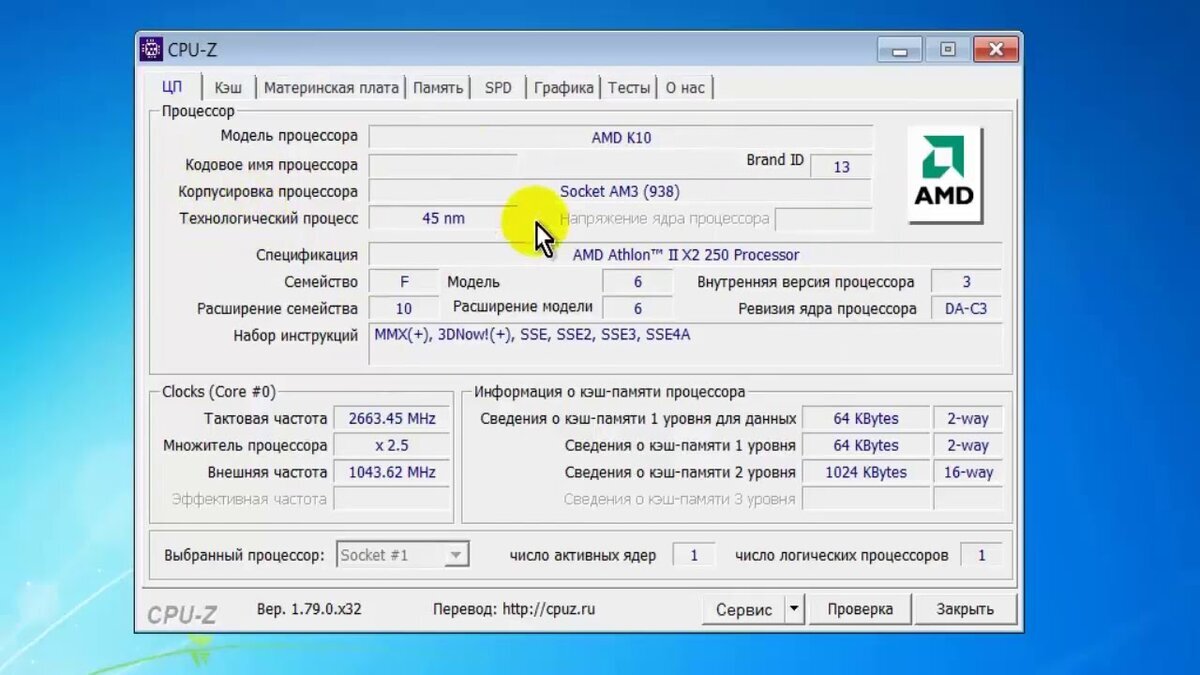Select the SPD tab
Viewport: 1200px width, 675px height.
[498, 87]
